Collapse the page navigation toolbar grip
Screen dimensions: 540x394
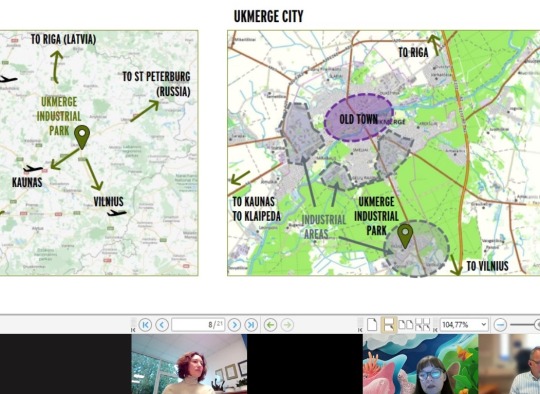(x=133, y=325)
